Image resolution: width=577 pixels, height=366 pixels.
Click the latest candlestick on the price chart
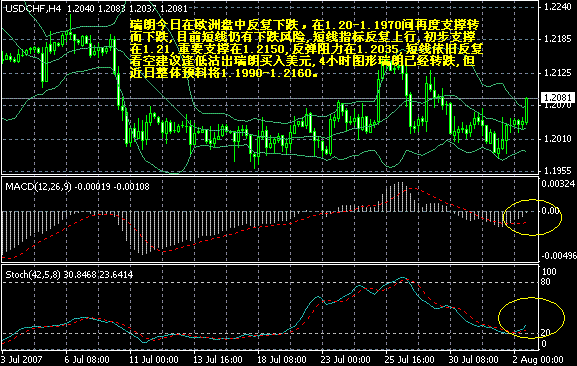527,111
